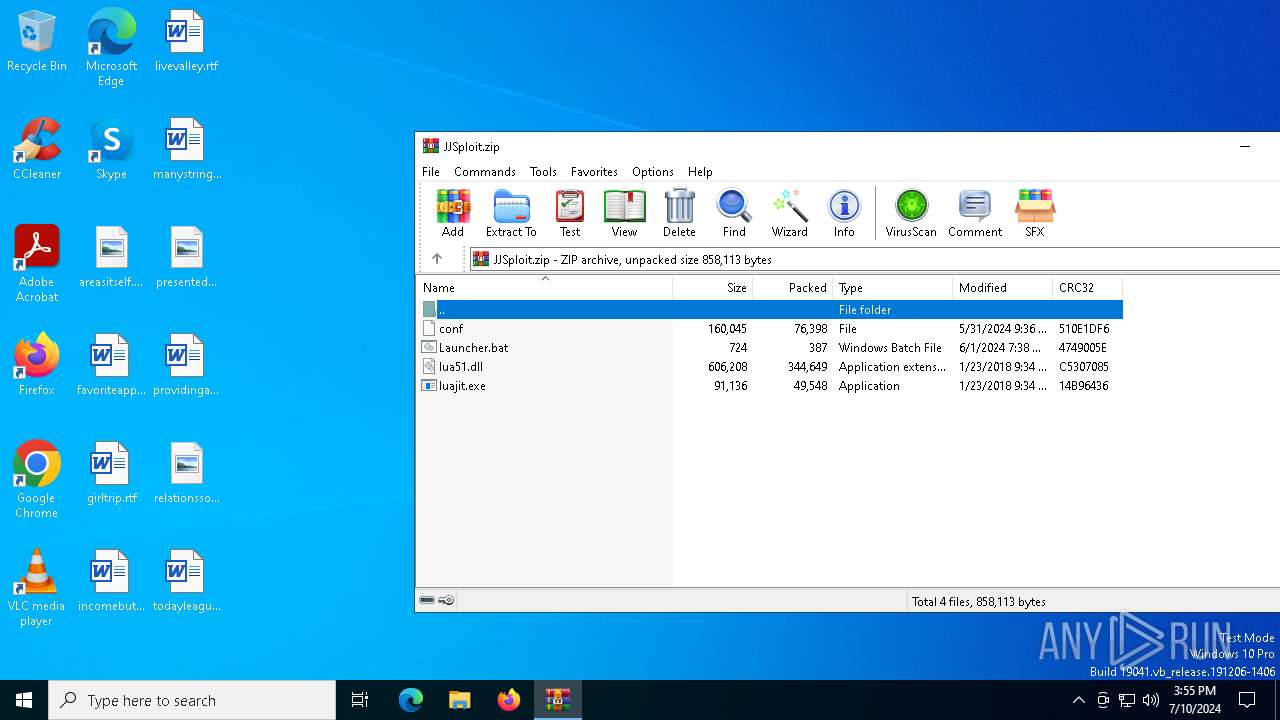Click WinRAR taskbar button
The image size is (1280, 720).
point(557,700)
